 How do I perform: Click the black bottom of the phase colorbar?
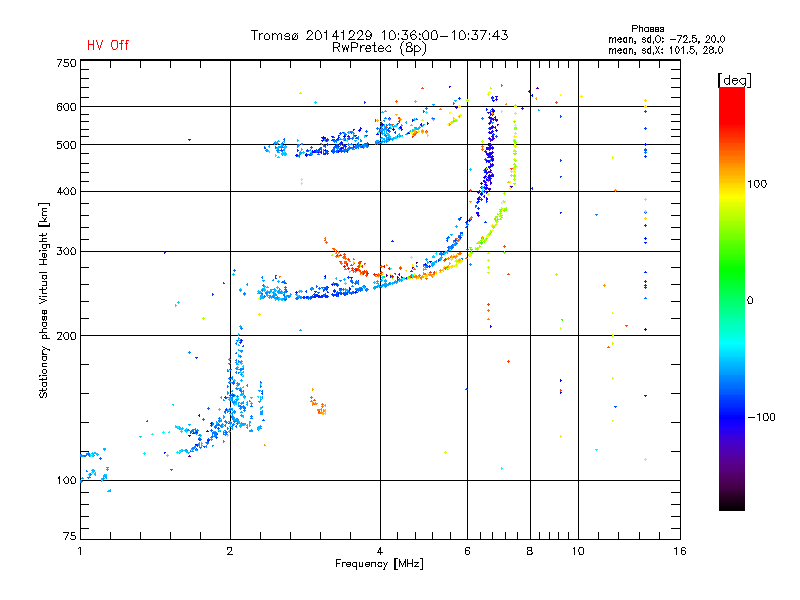pyautogui.click(x=732, y=503)
